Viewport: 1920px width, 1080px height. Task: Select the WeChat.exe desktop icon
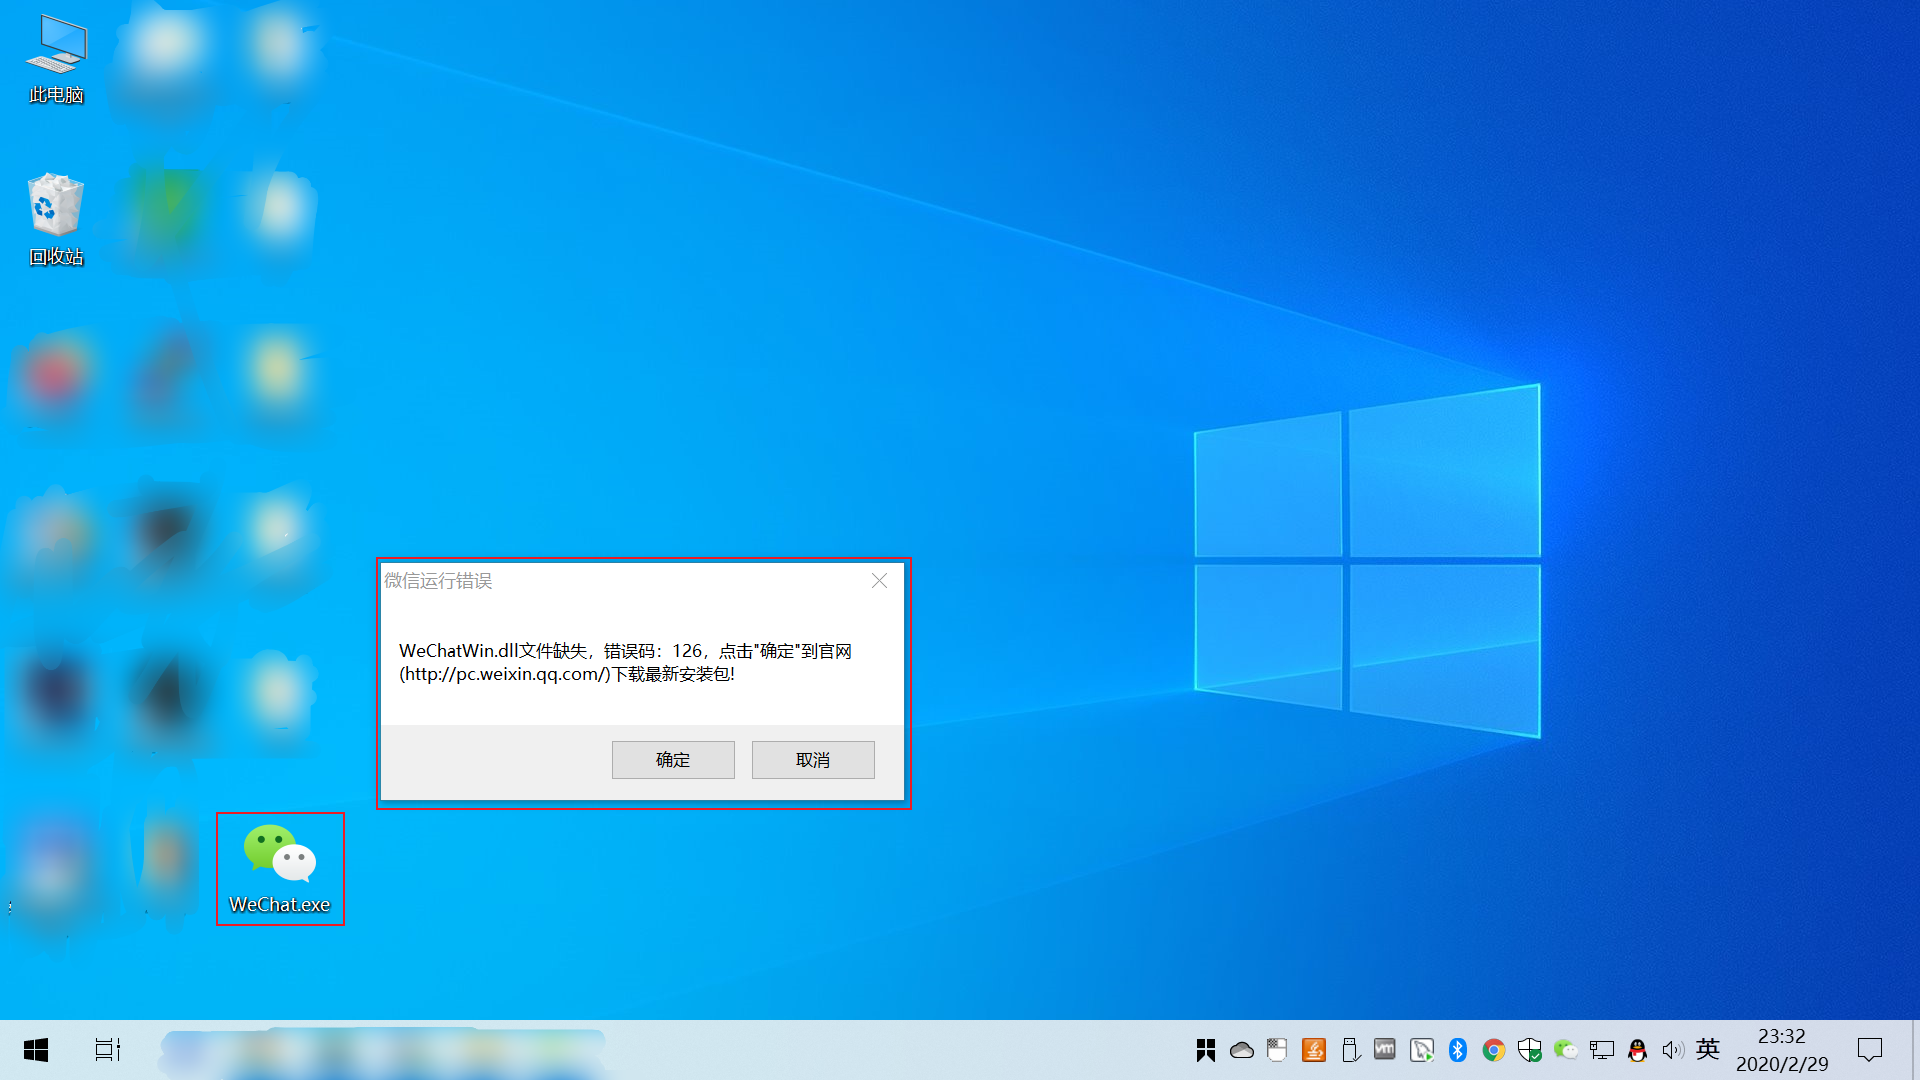pos(280,869)
